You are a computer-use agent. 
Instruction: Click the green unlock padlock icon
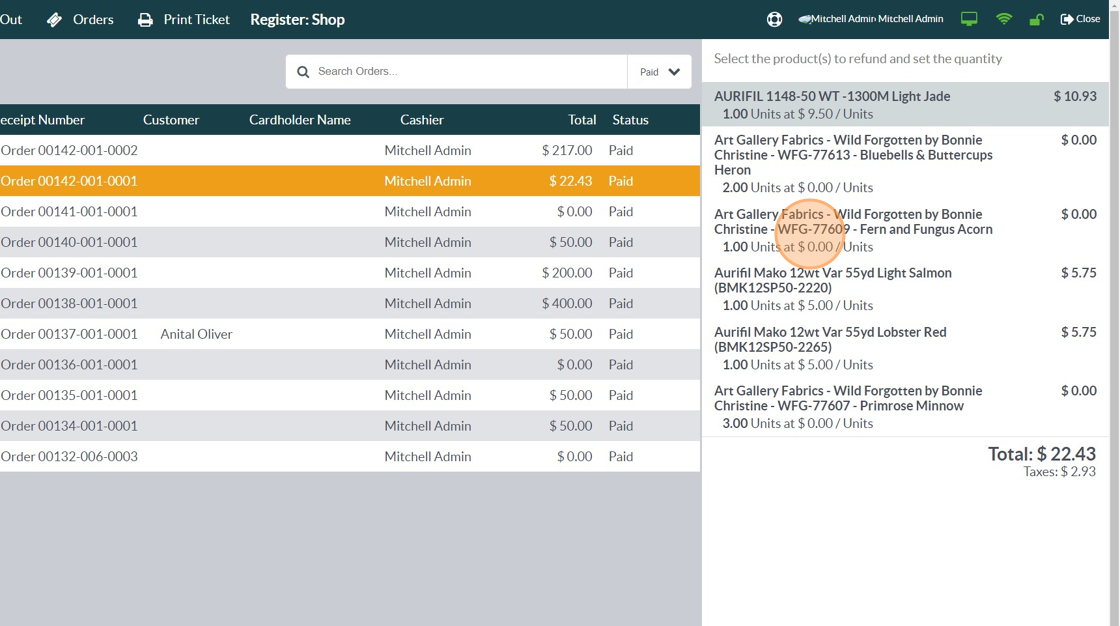tap(1036, 19)
